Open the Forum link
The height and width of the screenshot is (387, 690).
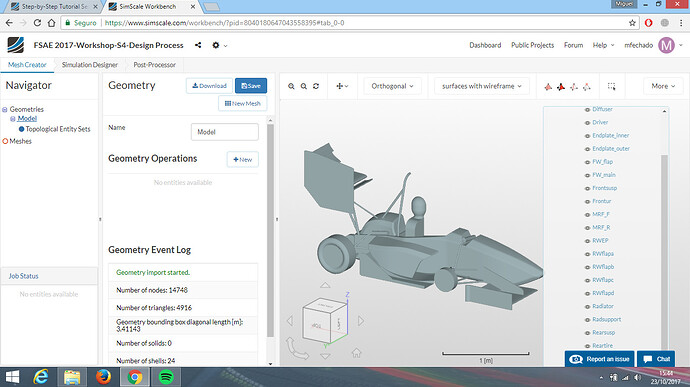[573, 45]
